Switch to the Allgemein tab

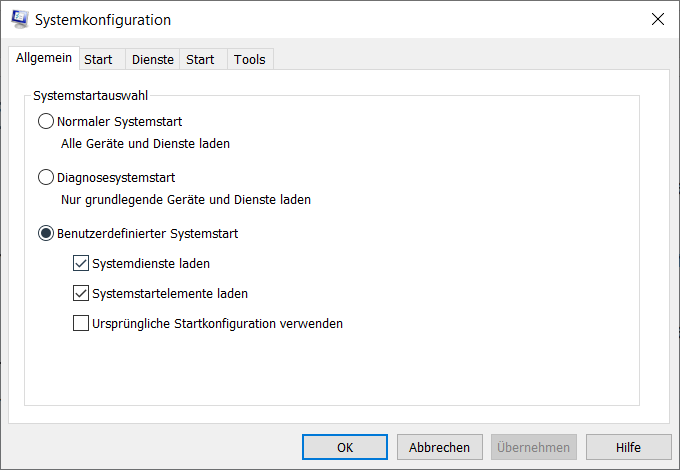pos(44,58)
